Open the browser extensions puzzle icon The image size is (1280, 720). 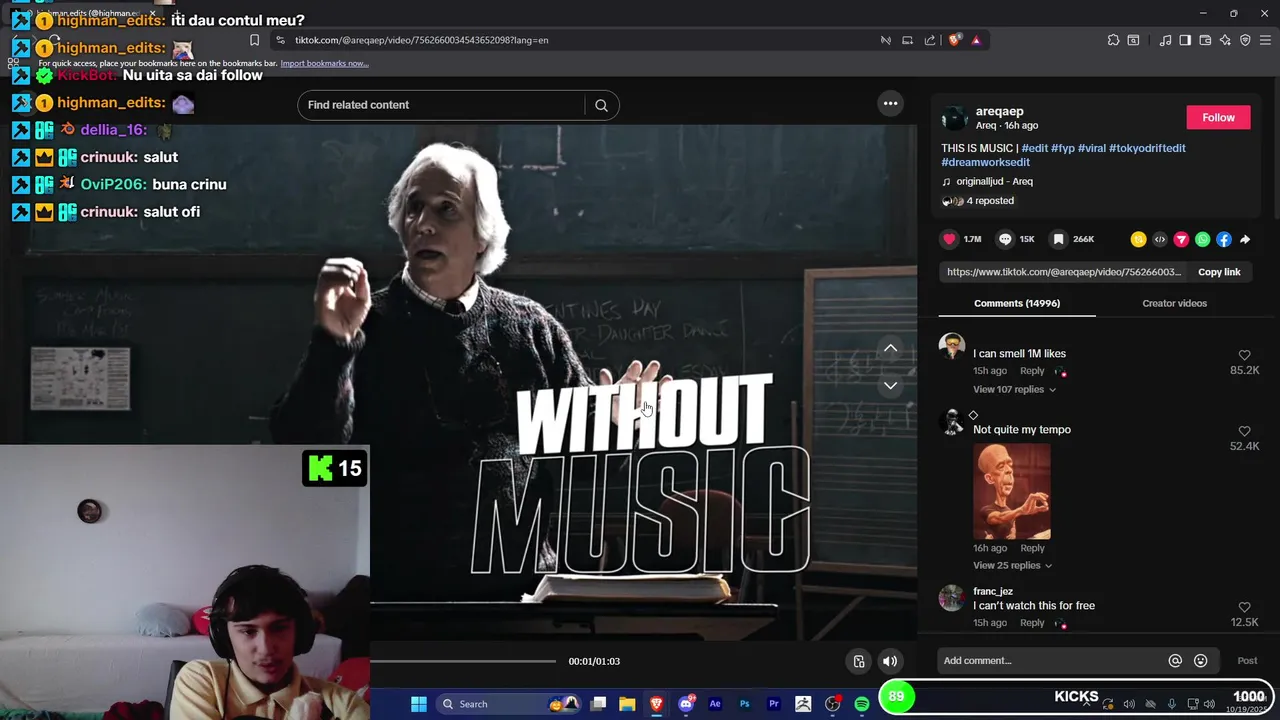coord(1113,40)
